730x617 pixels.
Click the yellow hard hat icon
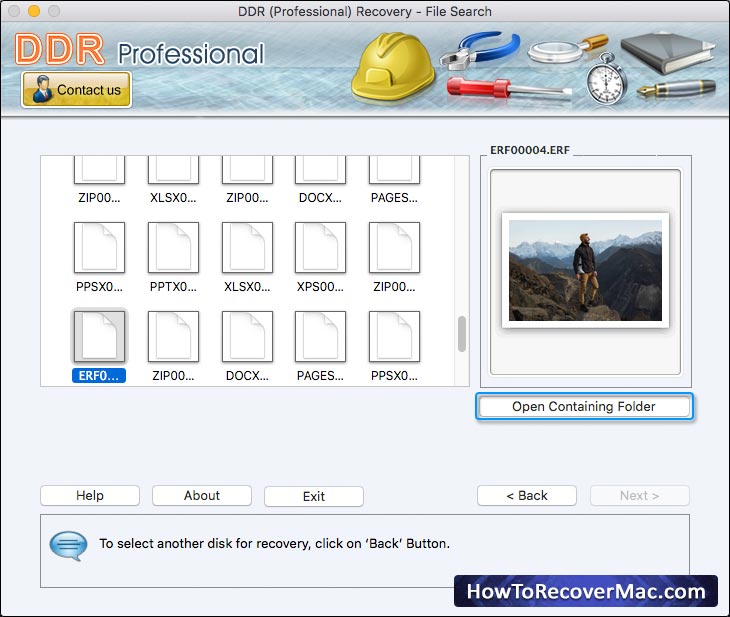pos(393,65)
